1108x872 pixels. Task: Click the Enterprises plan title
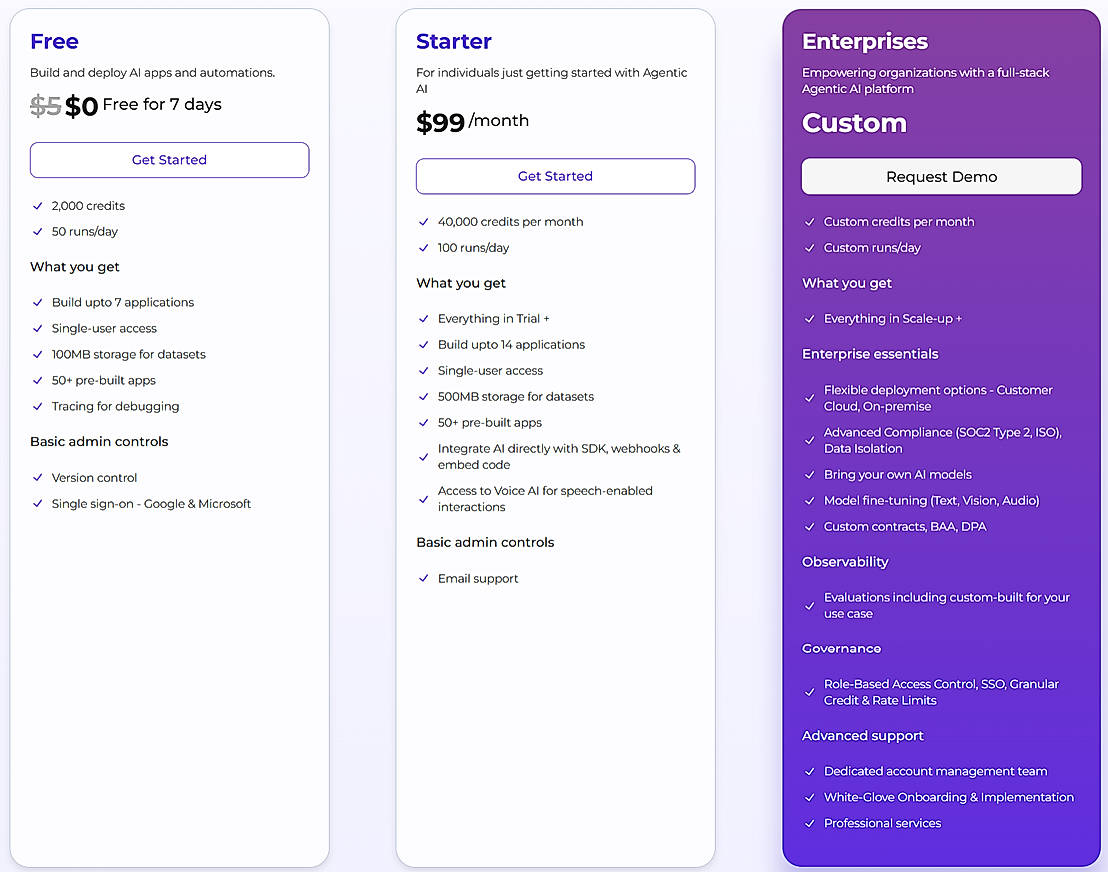pos(865,42)
